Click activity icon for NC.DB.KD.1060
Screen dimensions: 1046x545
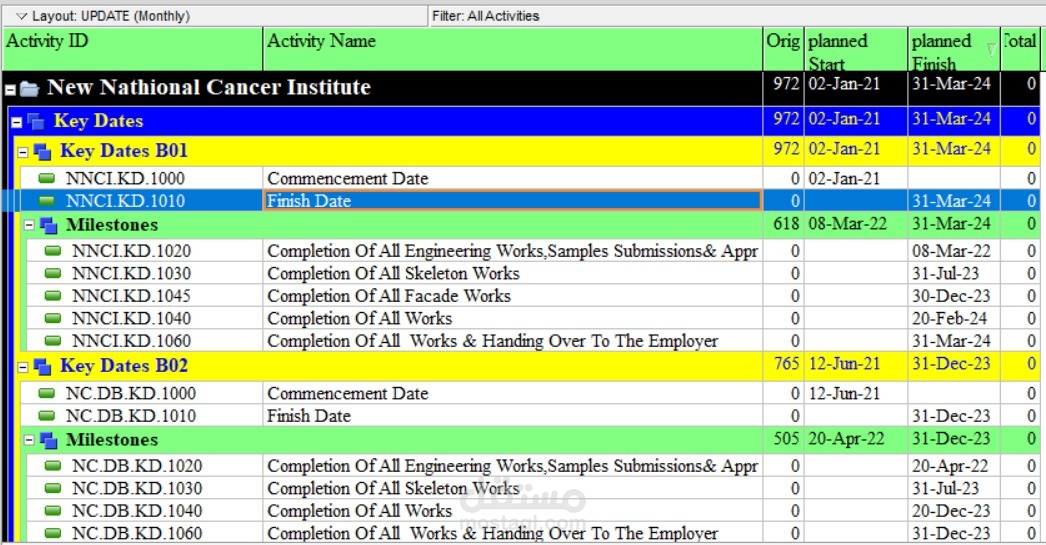pyautogui.click(x=53, y=533)
